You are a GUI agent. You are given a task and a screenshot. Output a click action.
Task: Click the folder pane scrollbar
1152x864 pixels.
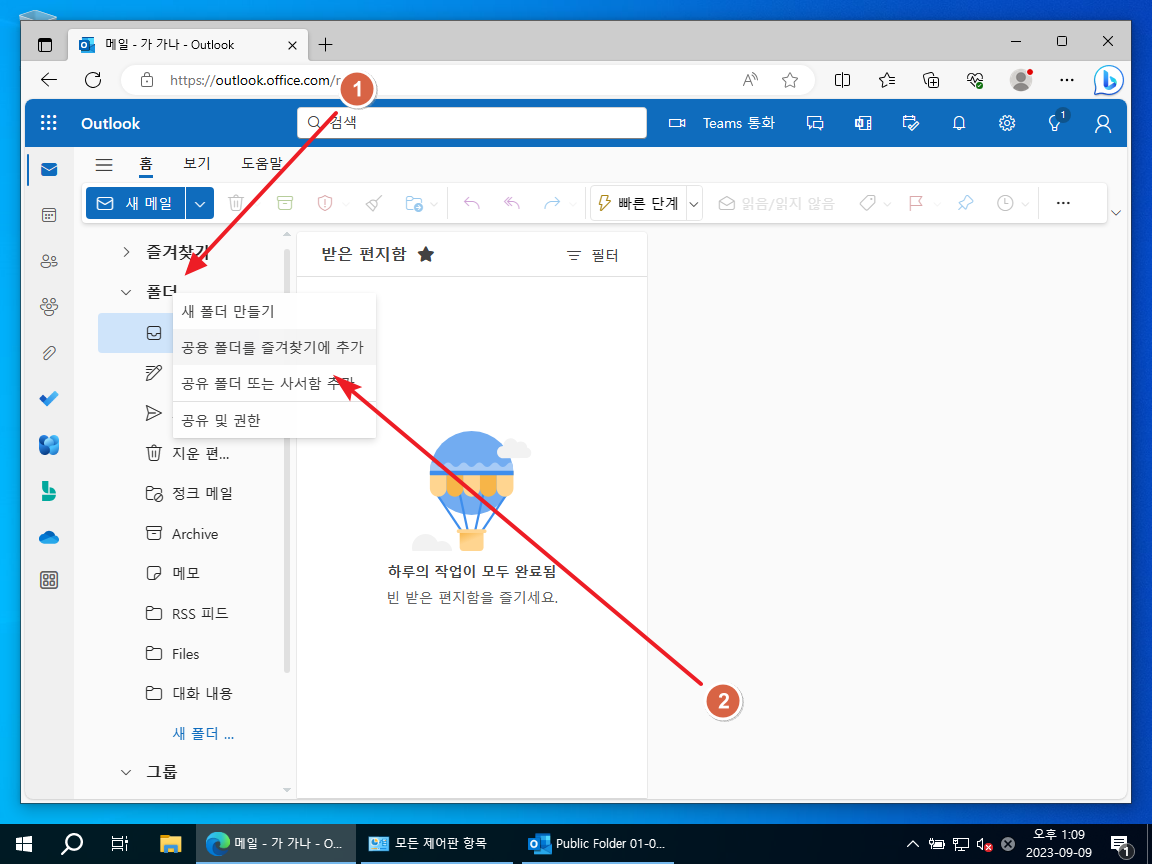pos(287,461)
